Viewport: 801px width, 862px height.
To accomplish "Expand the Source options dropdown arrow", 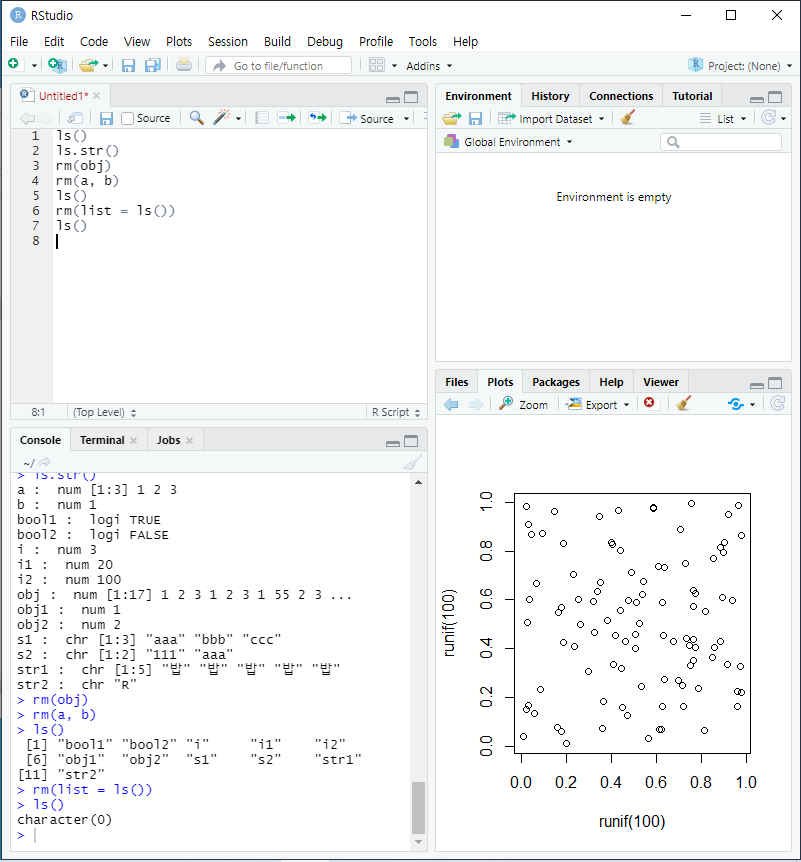I will coord(406,119).
